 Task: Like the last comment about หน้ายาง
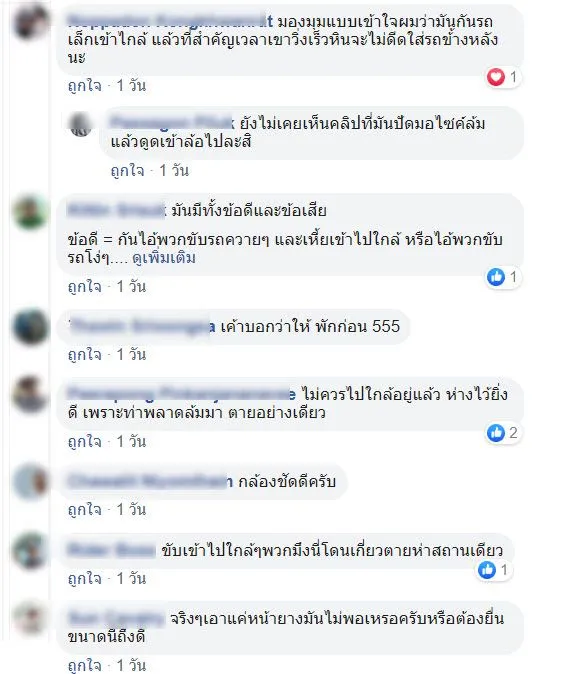[85, 665]
